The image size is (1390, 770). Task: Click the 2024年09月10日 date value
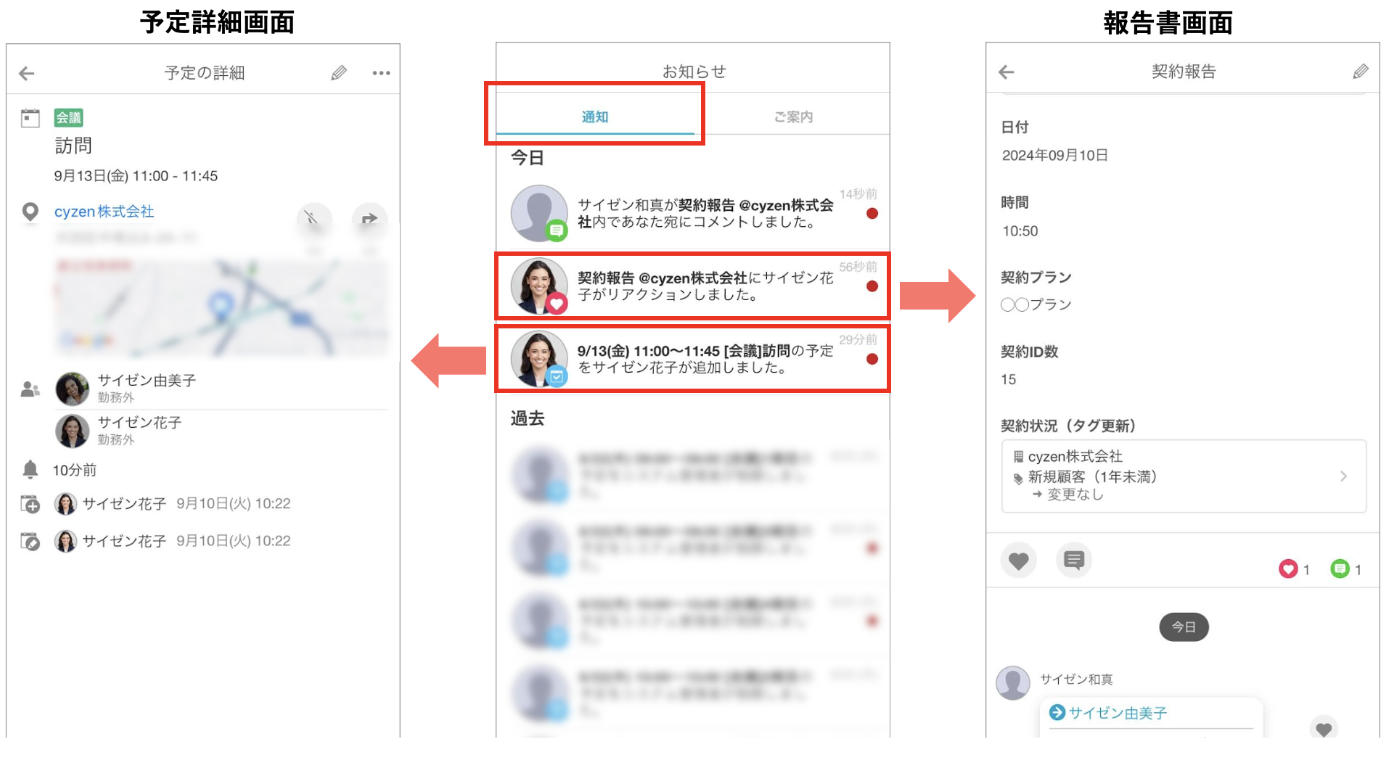point(1055,155)
